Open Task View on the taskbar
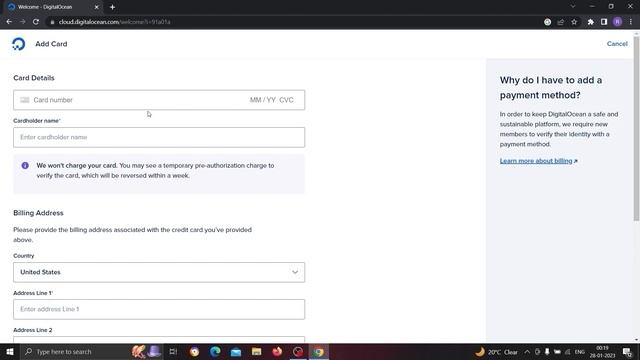Screen dimensions: 640x360 (x=173, y=351)
